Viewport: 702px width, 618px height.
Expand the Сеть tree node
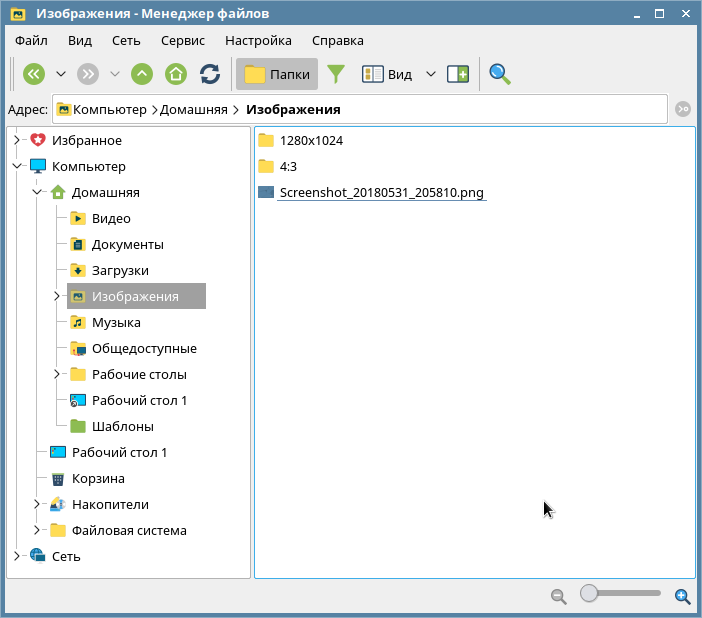17,556
